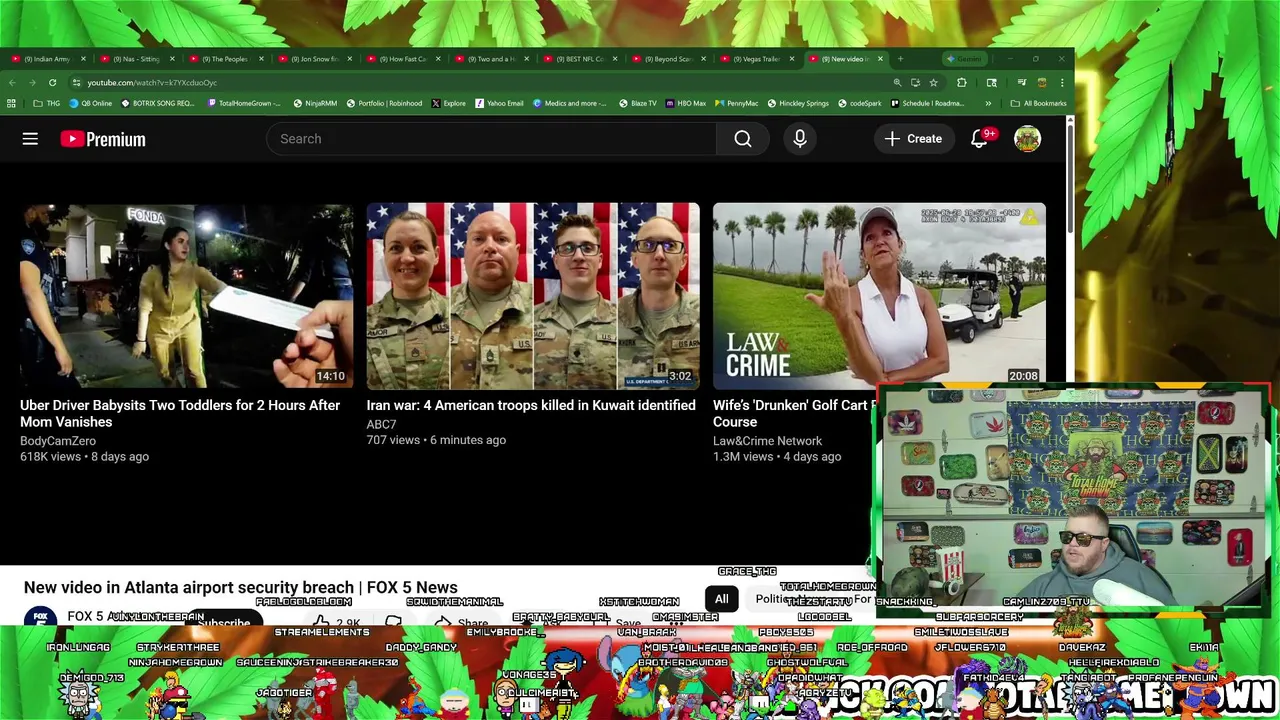The image size is (1280, 720).
Task: Click the search magnifier button
Action: tap(743, 139)
